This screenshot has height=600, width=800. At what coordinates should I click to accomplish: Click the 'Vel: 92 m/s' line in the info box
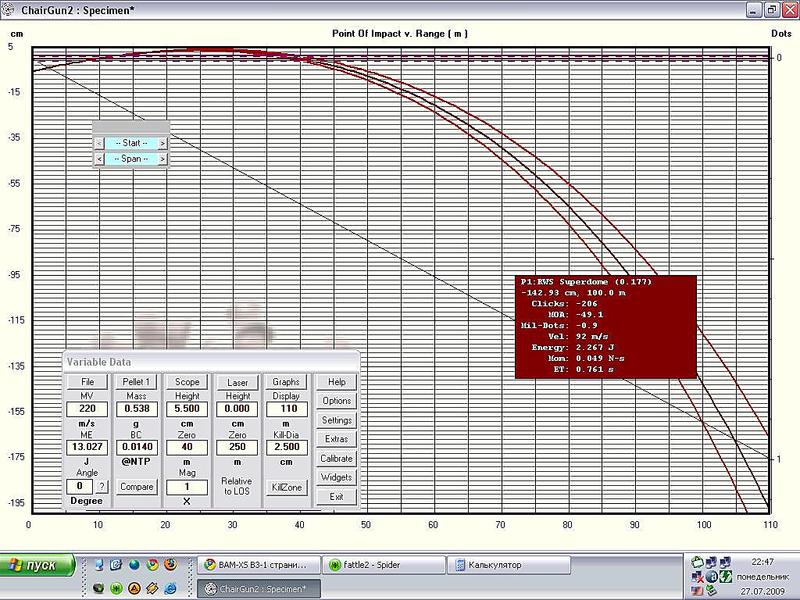578,336
